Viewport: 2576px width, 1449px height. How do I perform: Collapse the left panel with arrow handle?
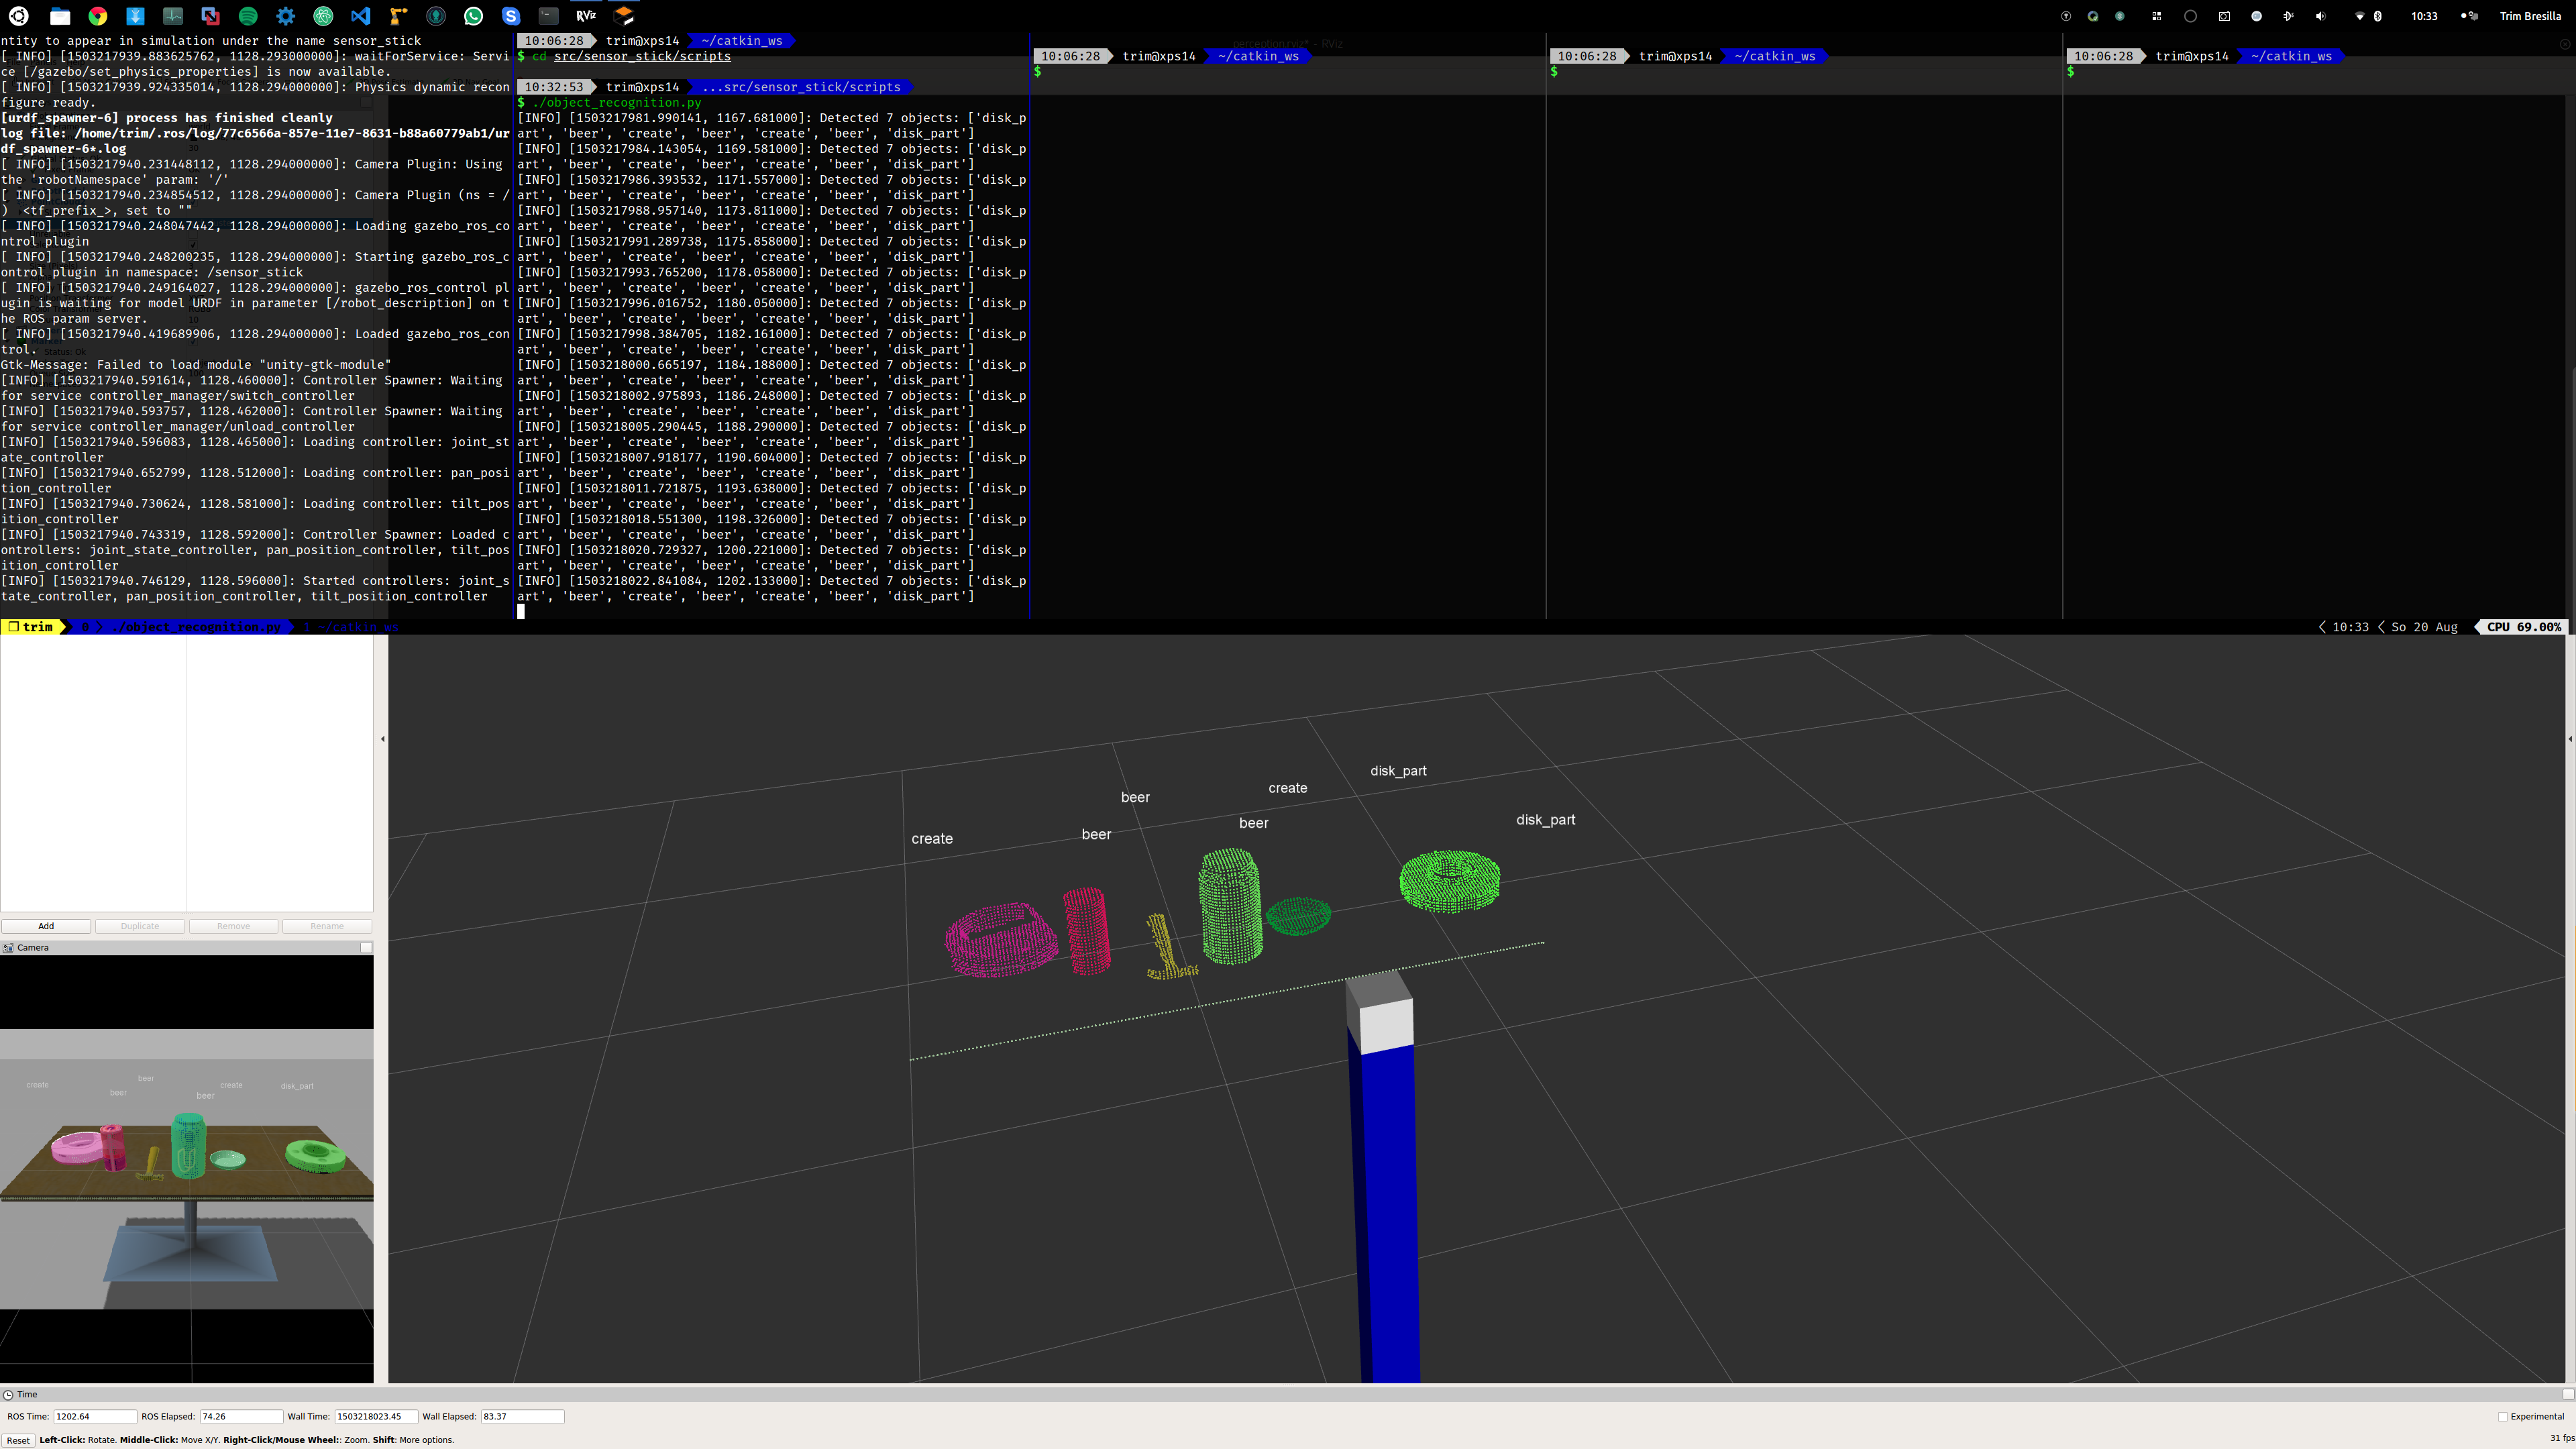[382, 739]
